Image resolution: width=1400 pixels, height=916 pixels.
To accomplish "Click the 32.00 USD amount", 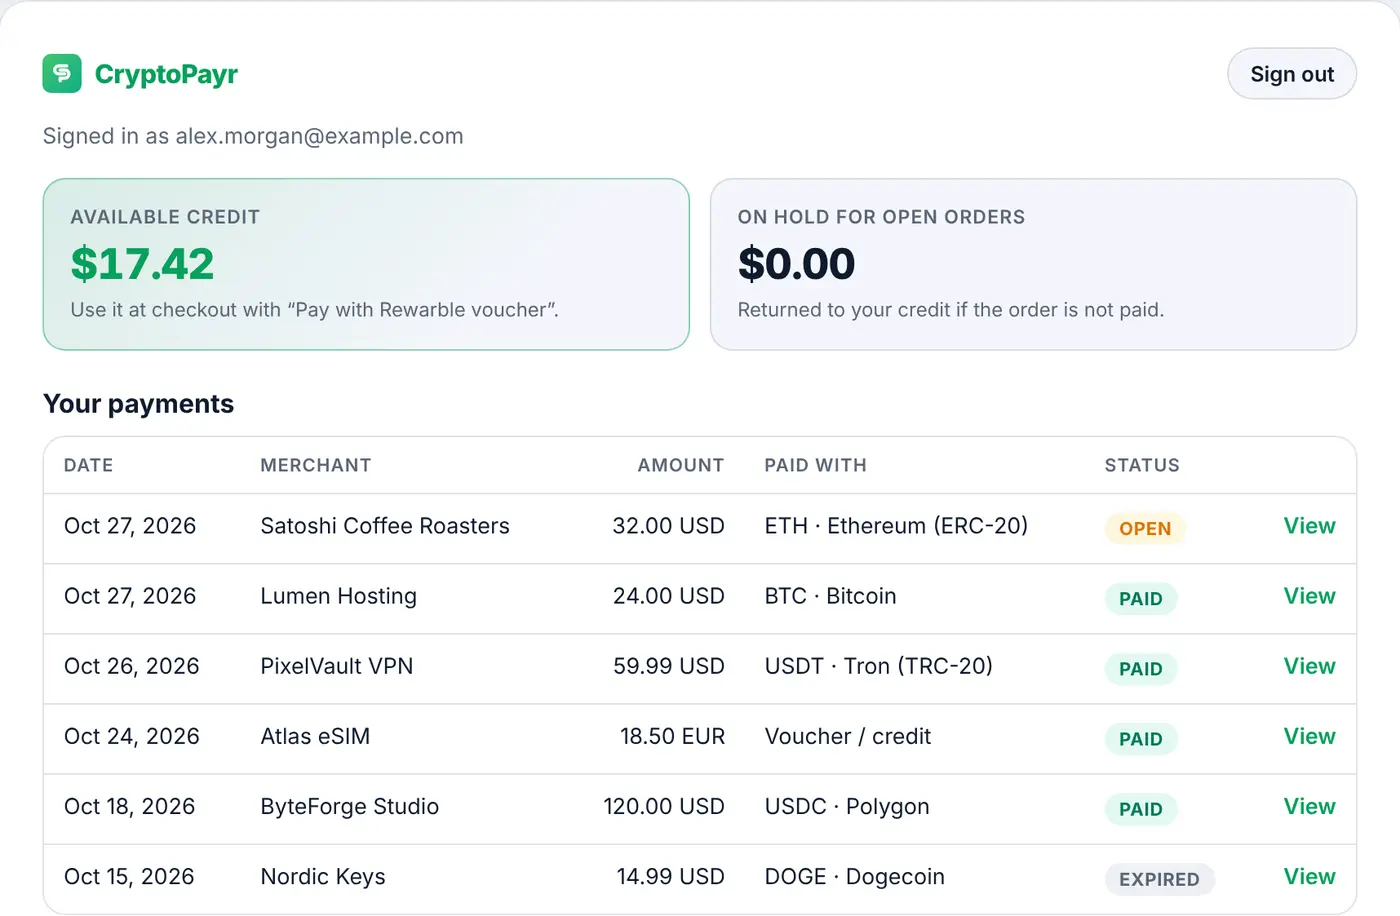I will coord(668,526).
